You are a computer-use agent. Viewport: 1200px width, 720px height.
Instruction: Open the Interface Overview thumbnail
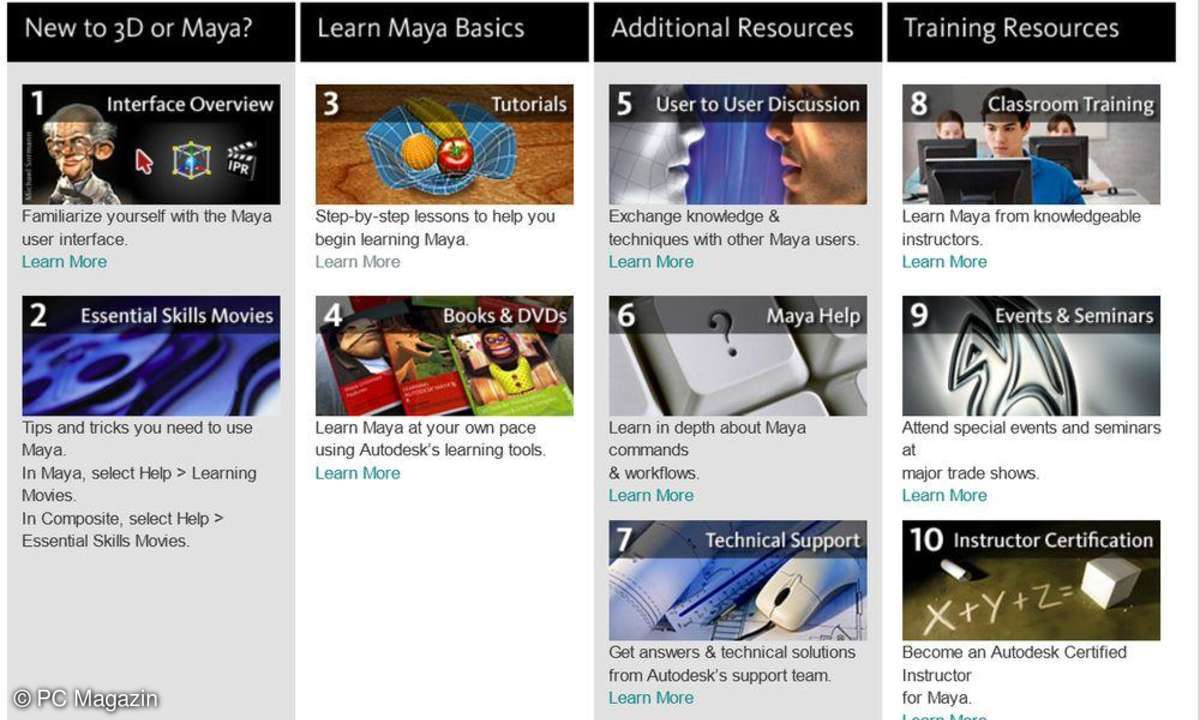click(151, 144)
